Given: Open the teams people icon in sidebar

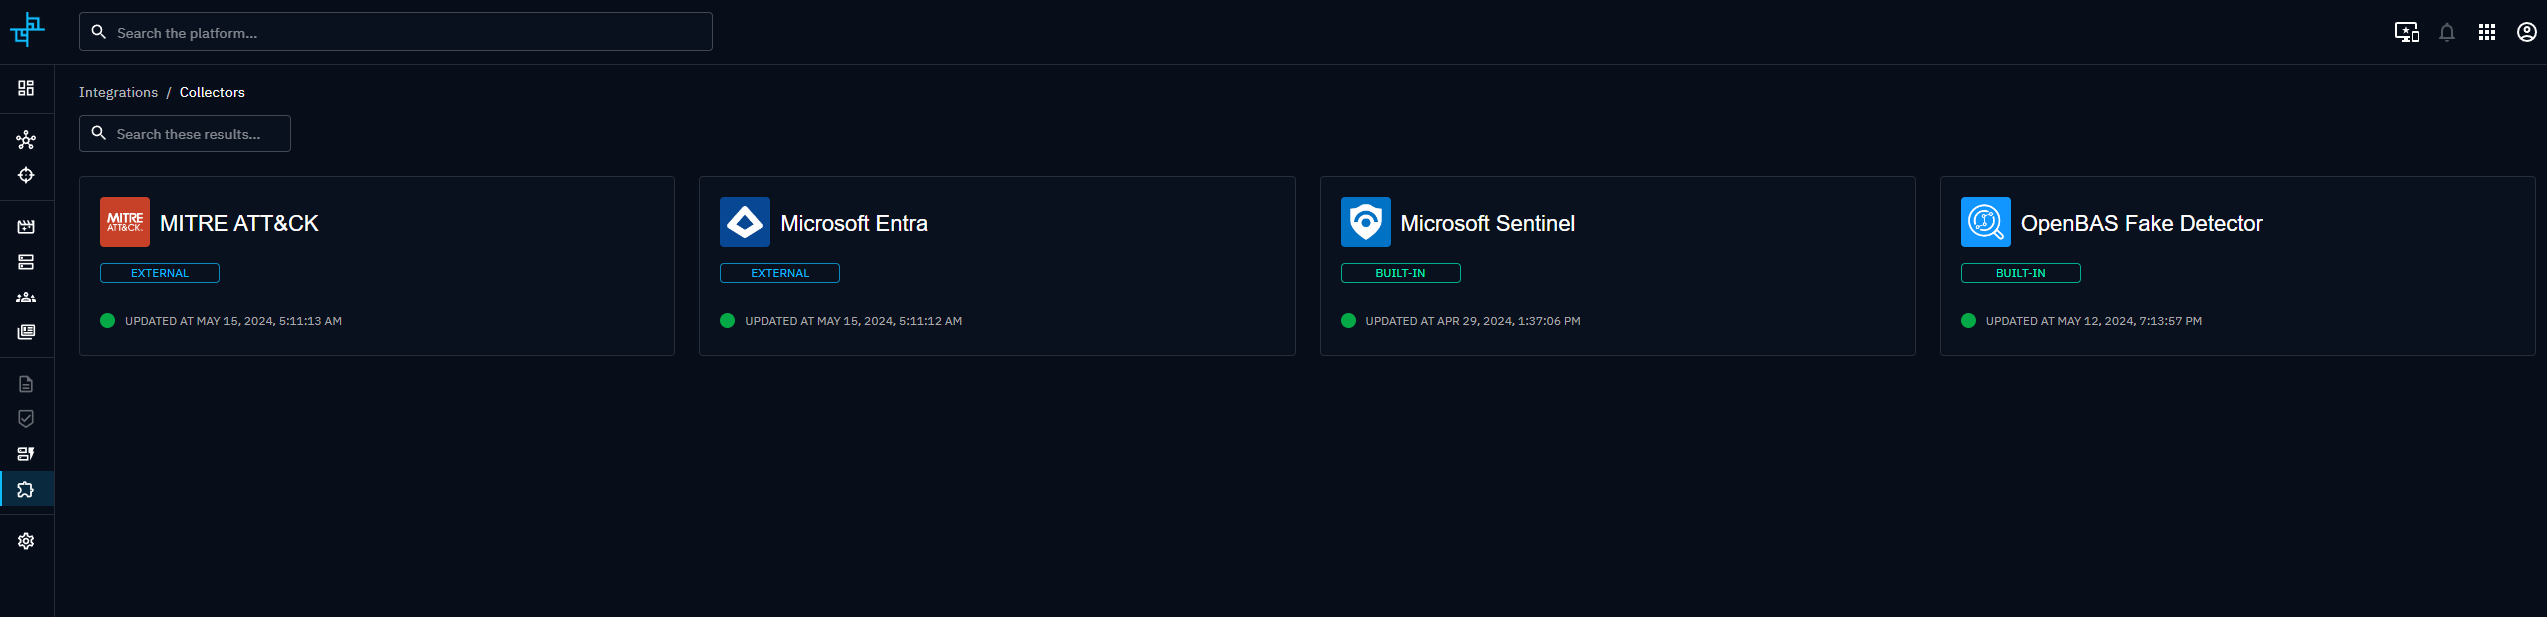Looking at the screenshot, I should (26, 297).
